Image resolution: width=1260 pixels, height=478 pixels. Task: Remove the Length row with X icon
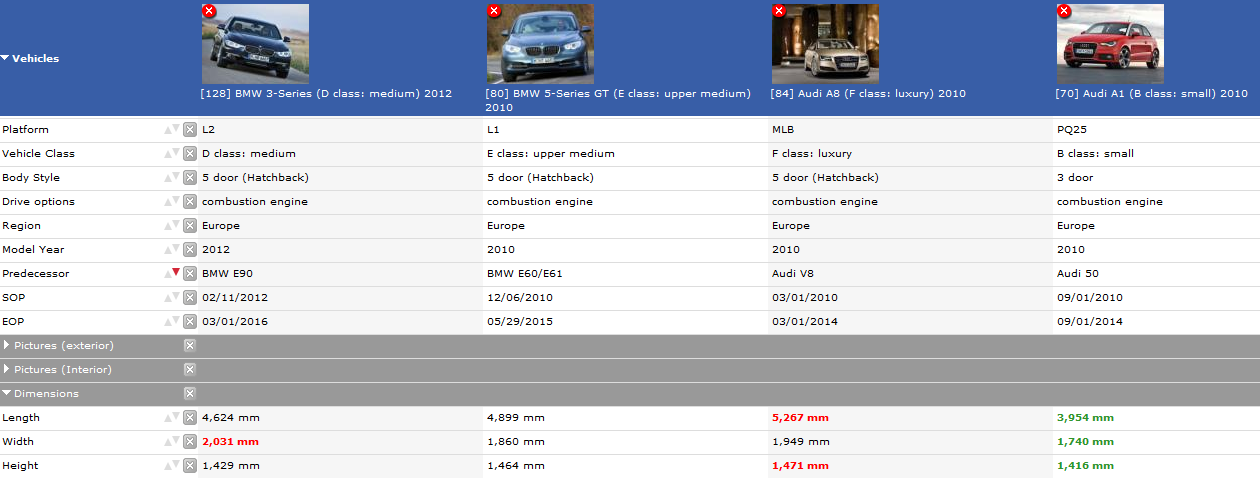189,417
